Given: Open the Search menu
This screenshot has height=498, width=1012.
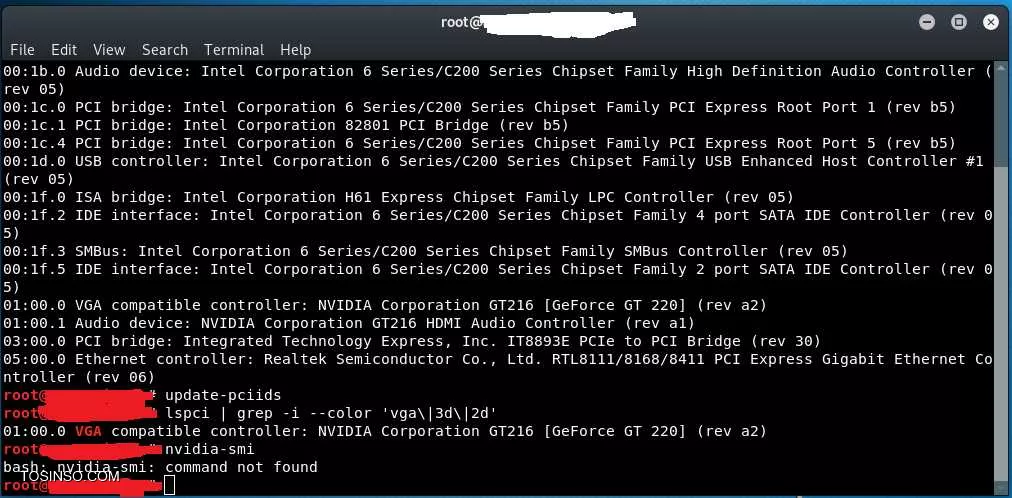Looking at the screenshot, I should click(165, 50).
